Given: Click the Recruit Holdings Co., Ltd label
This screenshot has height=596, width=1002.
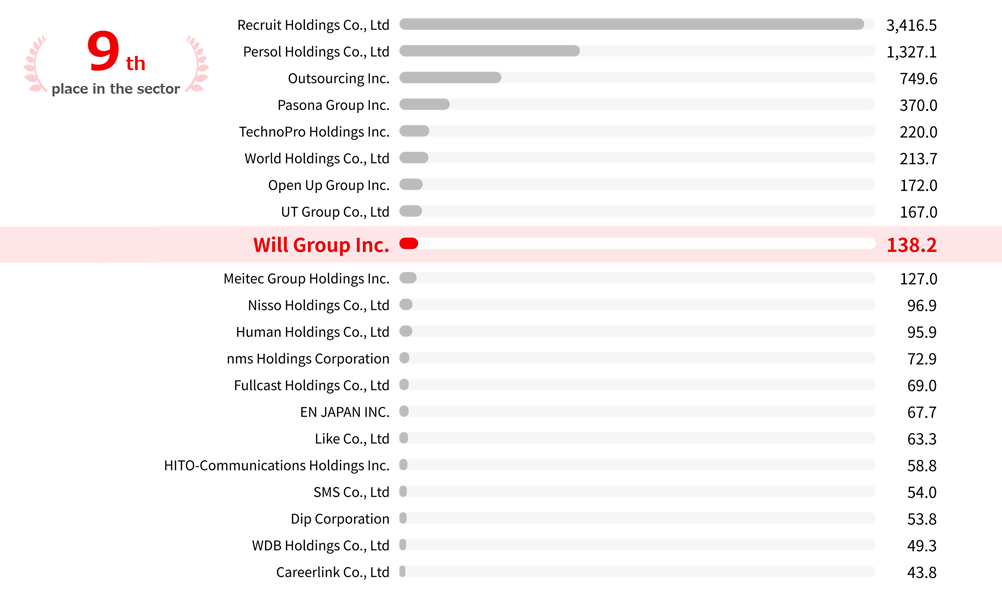Looking at the screenshot, I should tap(313, 25).
